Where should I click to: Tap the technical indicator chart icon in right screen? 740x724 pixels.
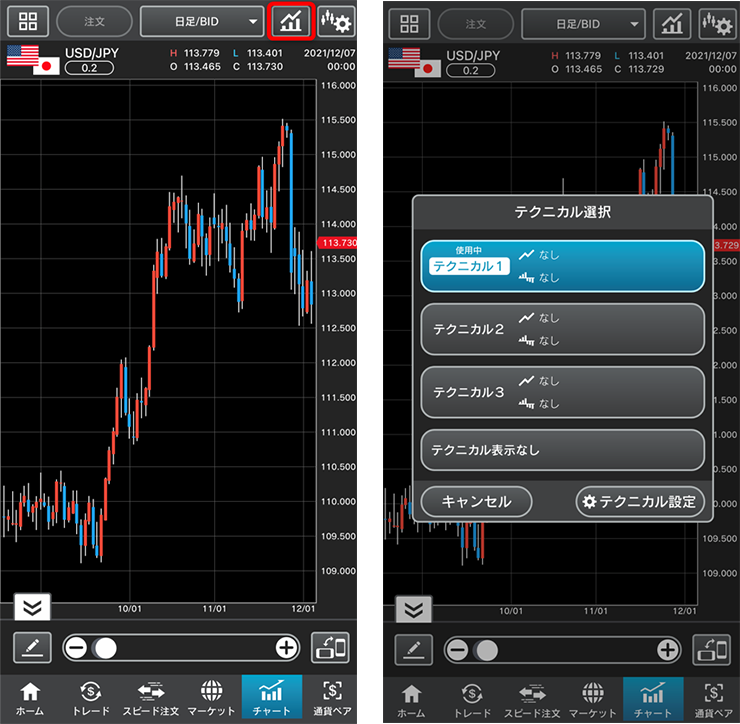pos(673,24)
